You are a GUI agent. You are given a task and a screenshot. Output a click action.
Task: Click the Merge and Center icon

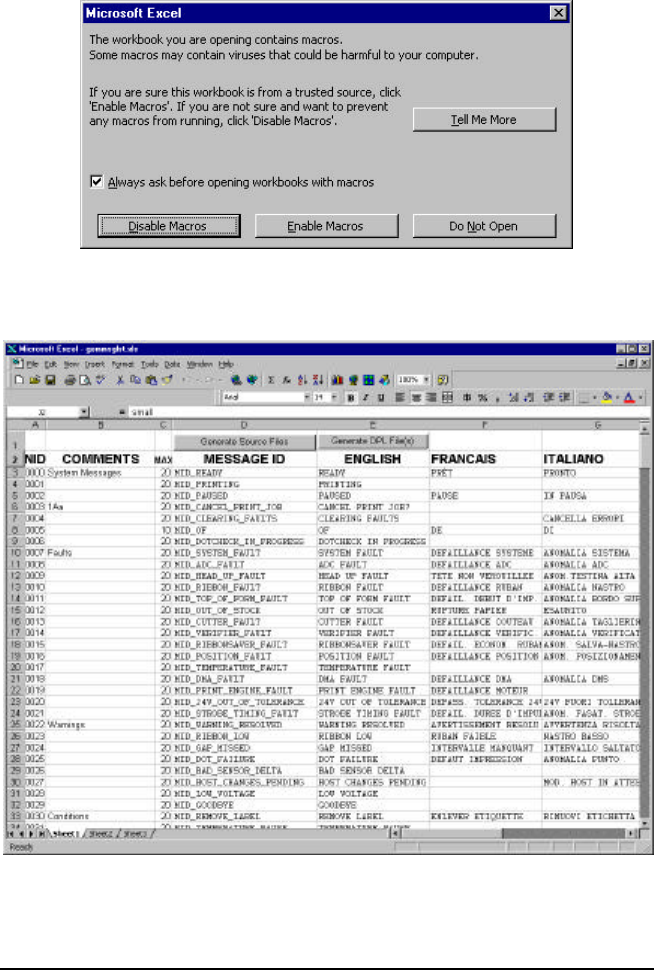(x=447, y=397)
